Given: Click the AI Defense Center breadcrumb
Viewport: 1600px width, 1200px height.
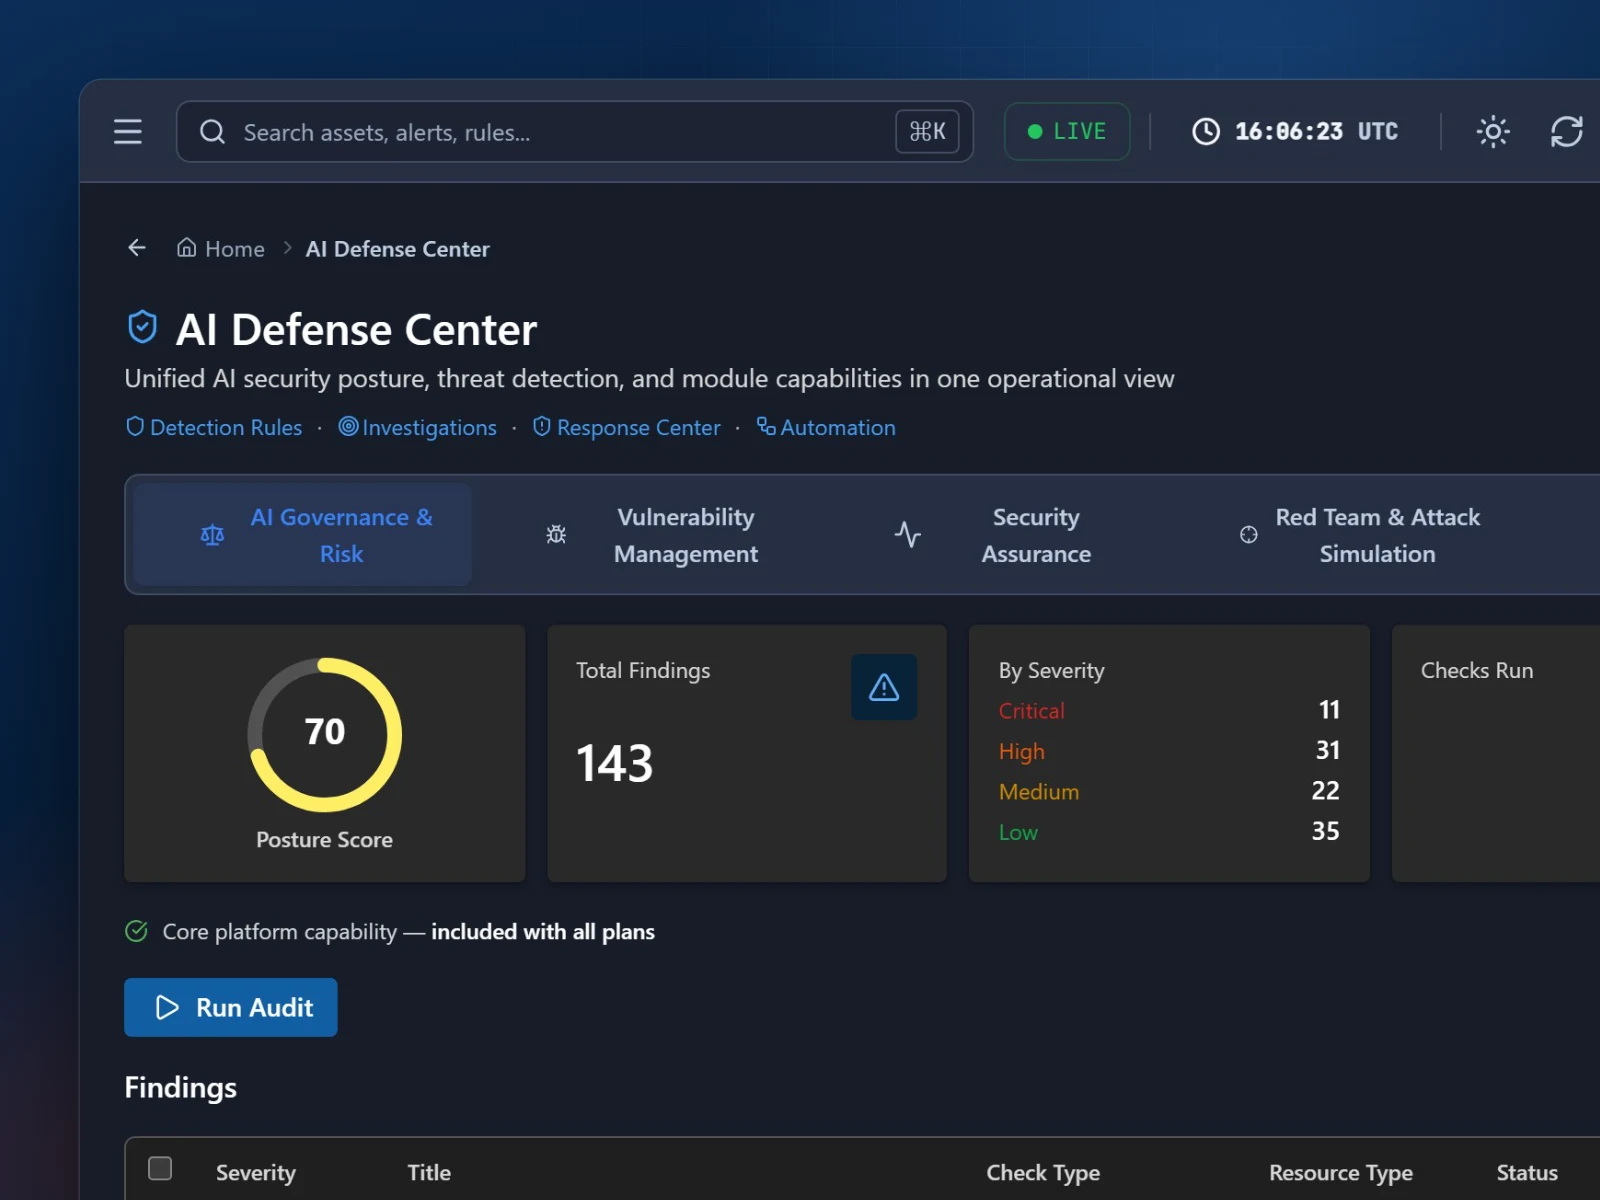Looking at the screenshot, I should click(x=397, y=249).
